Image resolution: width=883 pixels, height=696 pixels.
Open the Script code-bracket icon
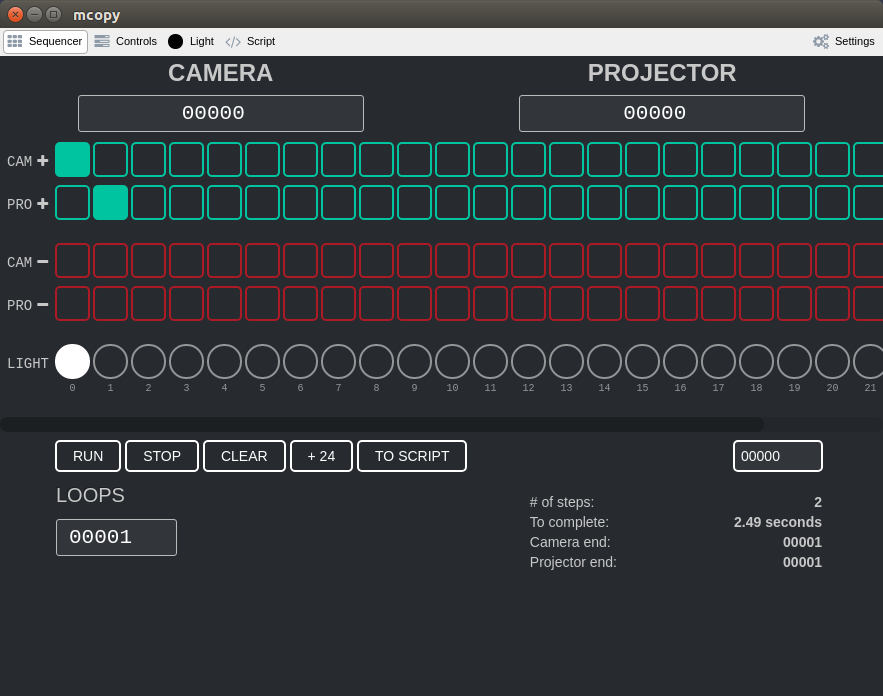point(233,42)
